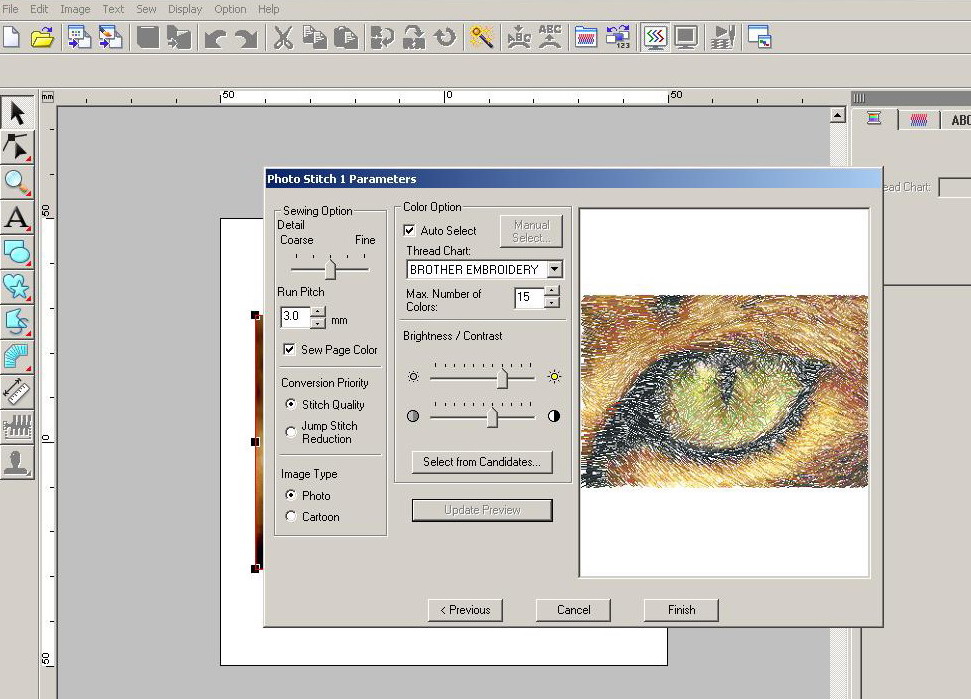Select the arrow selection tool
Viewport: 971px width, 699px height.
click(17, 113)
